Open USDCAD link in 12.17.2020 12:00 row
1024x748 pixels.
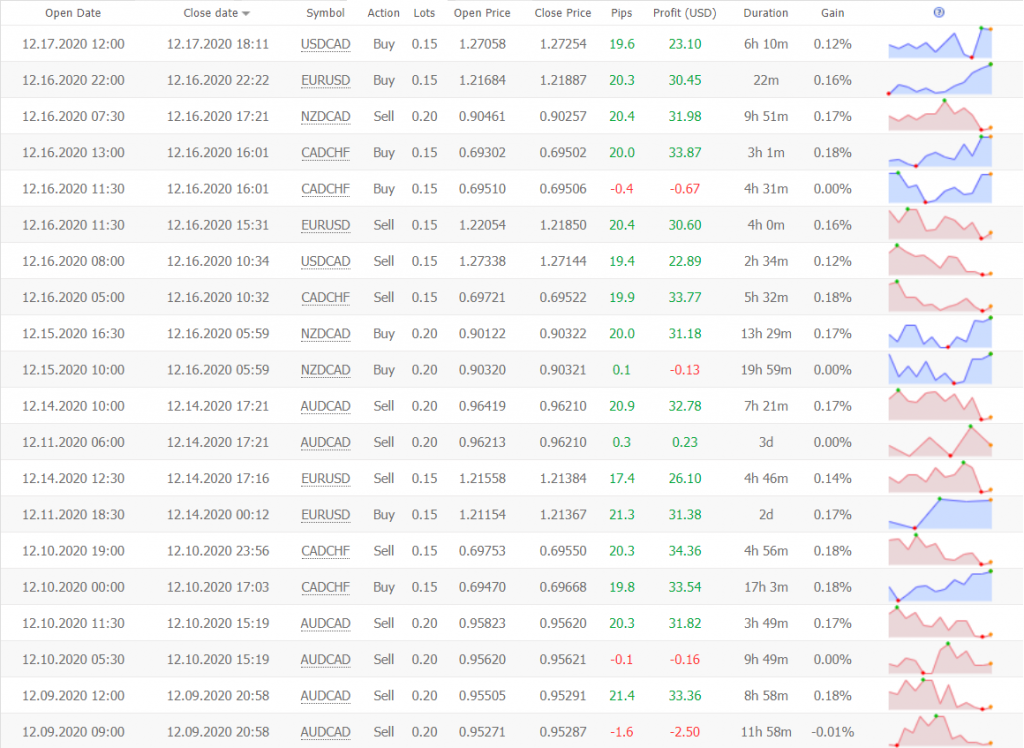coord(325,44)
